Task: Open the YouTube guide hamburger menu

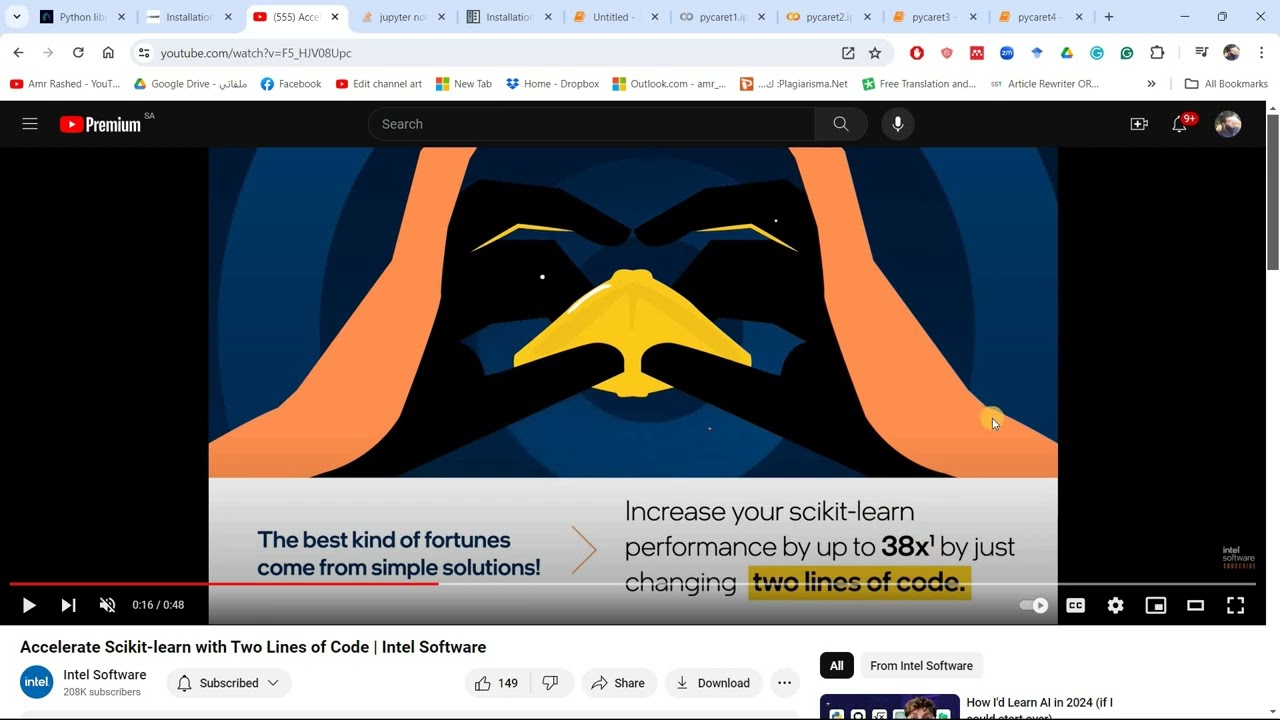Action: (x=30, y=124)
